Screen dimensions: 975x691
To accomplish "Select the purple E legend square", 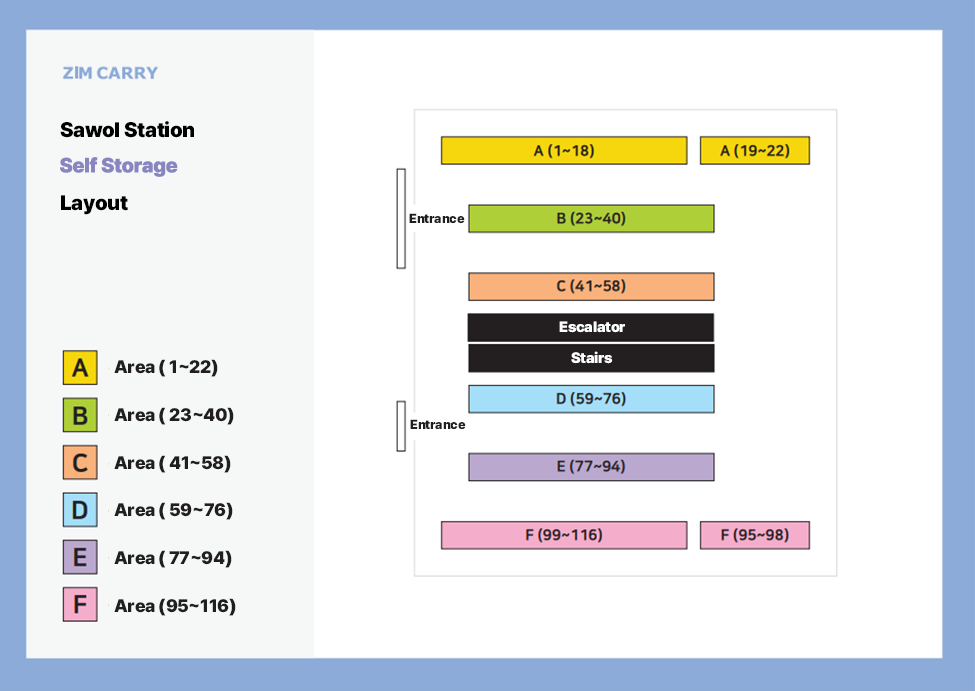I will [80, 557].
